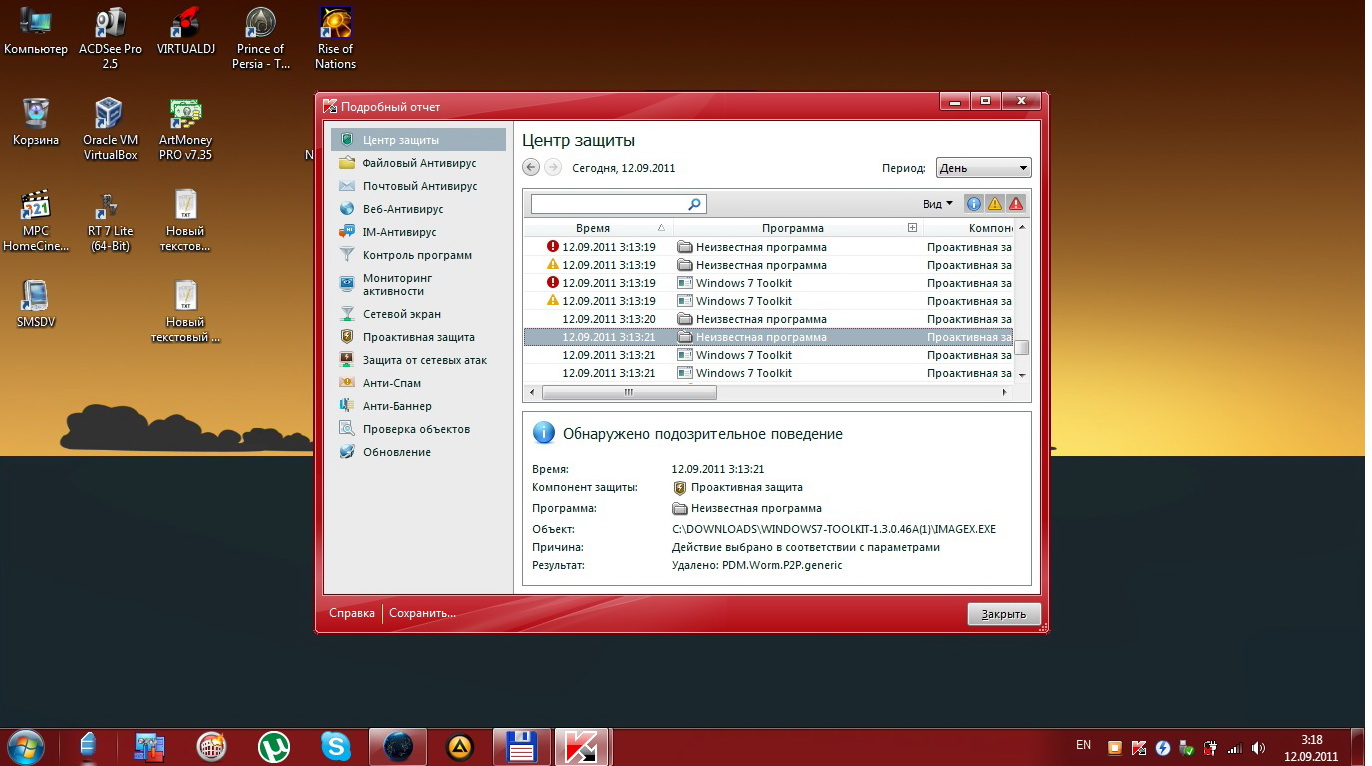Go to previous period with back arrow

pos(532,168)
